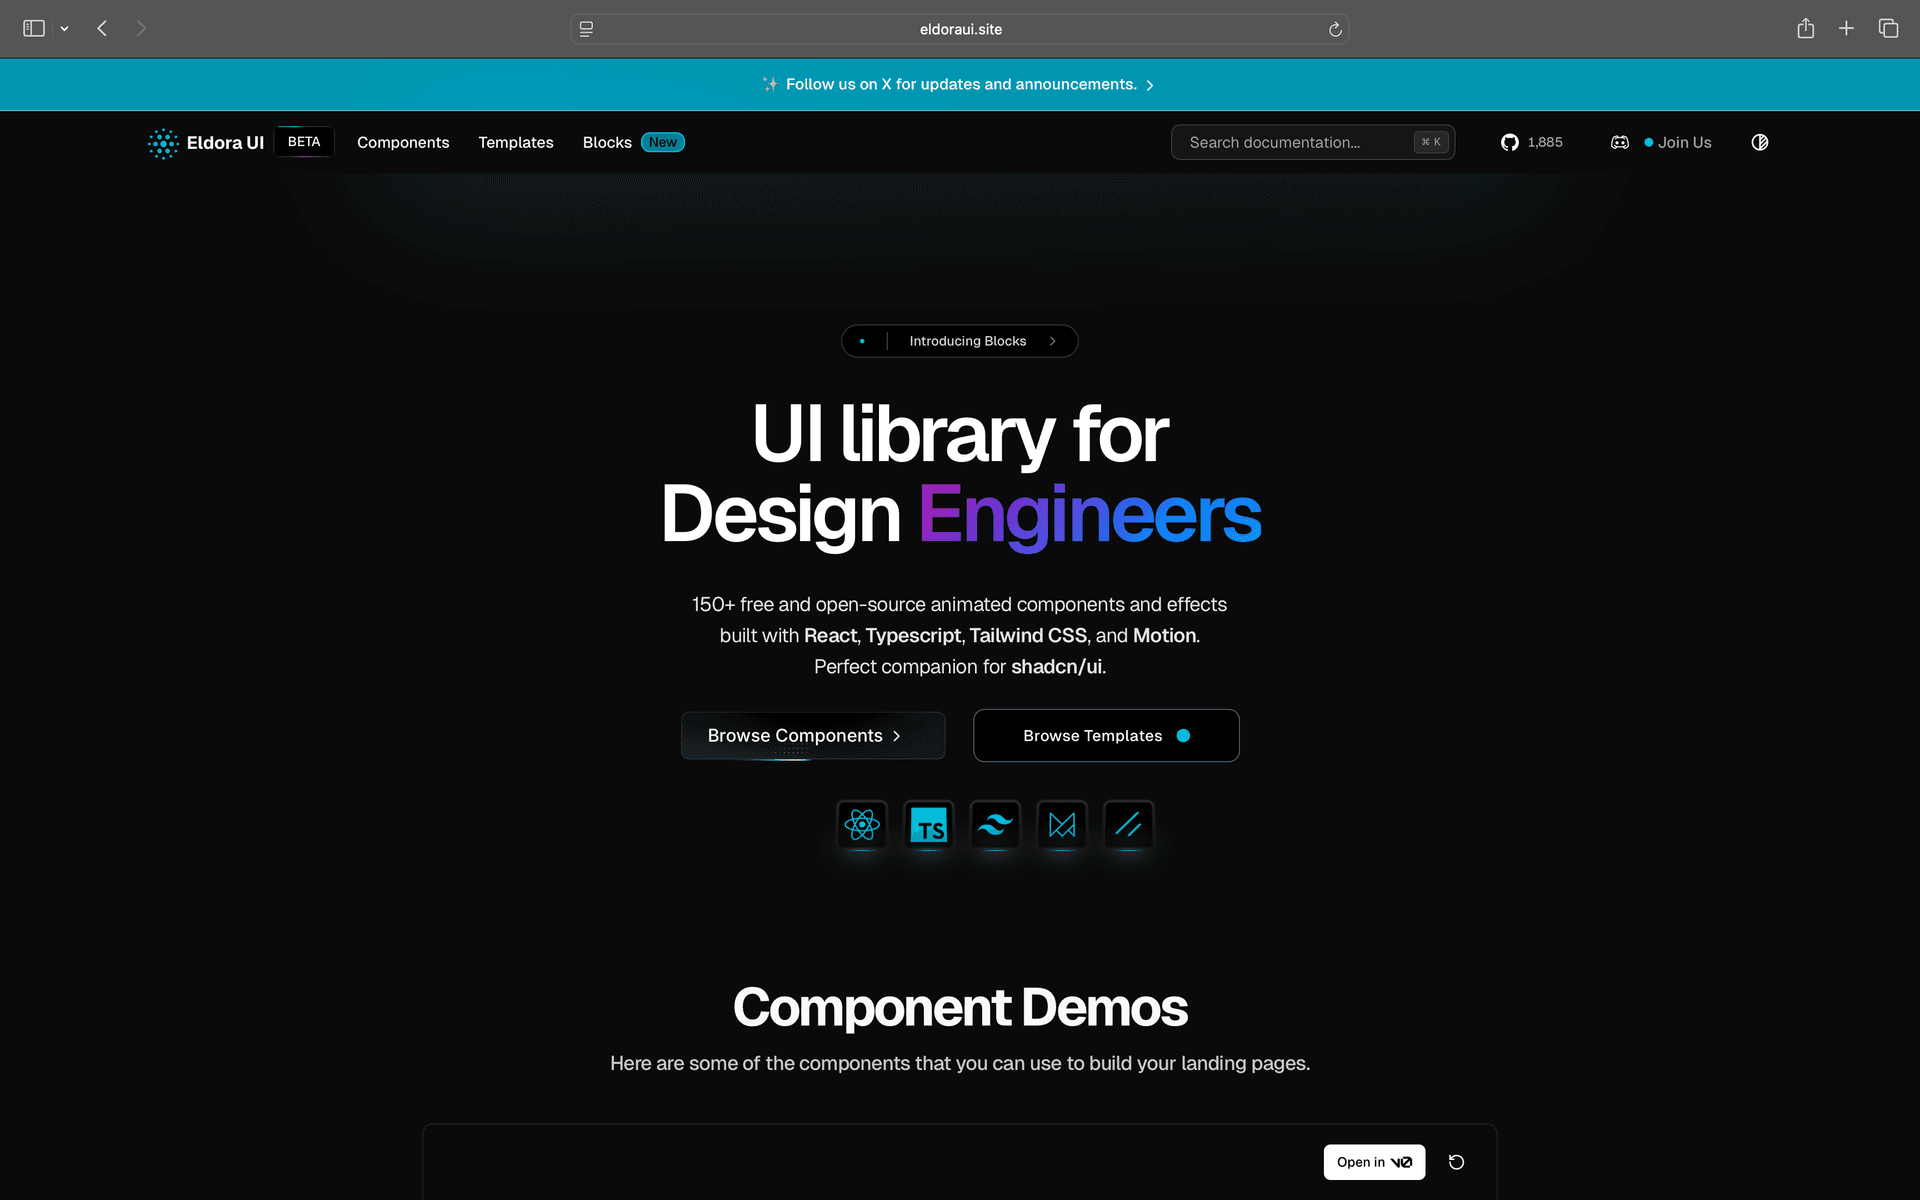Open the Blocks nav item
This screenshot has width=1920, height=1200.
point(607,142)
